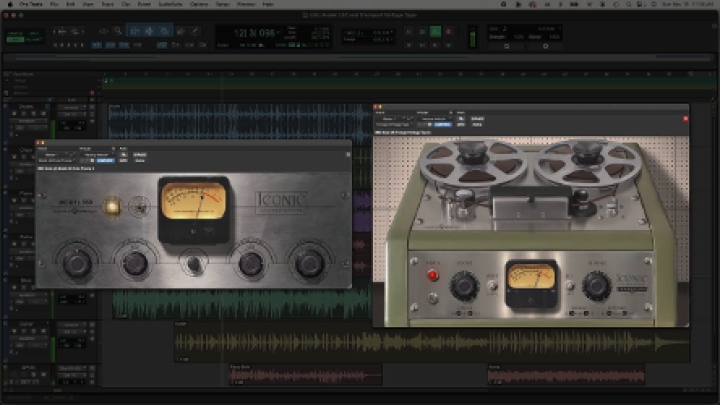
Task: Click the far-left large knob on the compressor
Action: click(x=77, y=264)
